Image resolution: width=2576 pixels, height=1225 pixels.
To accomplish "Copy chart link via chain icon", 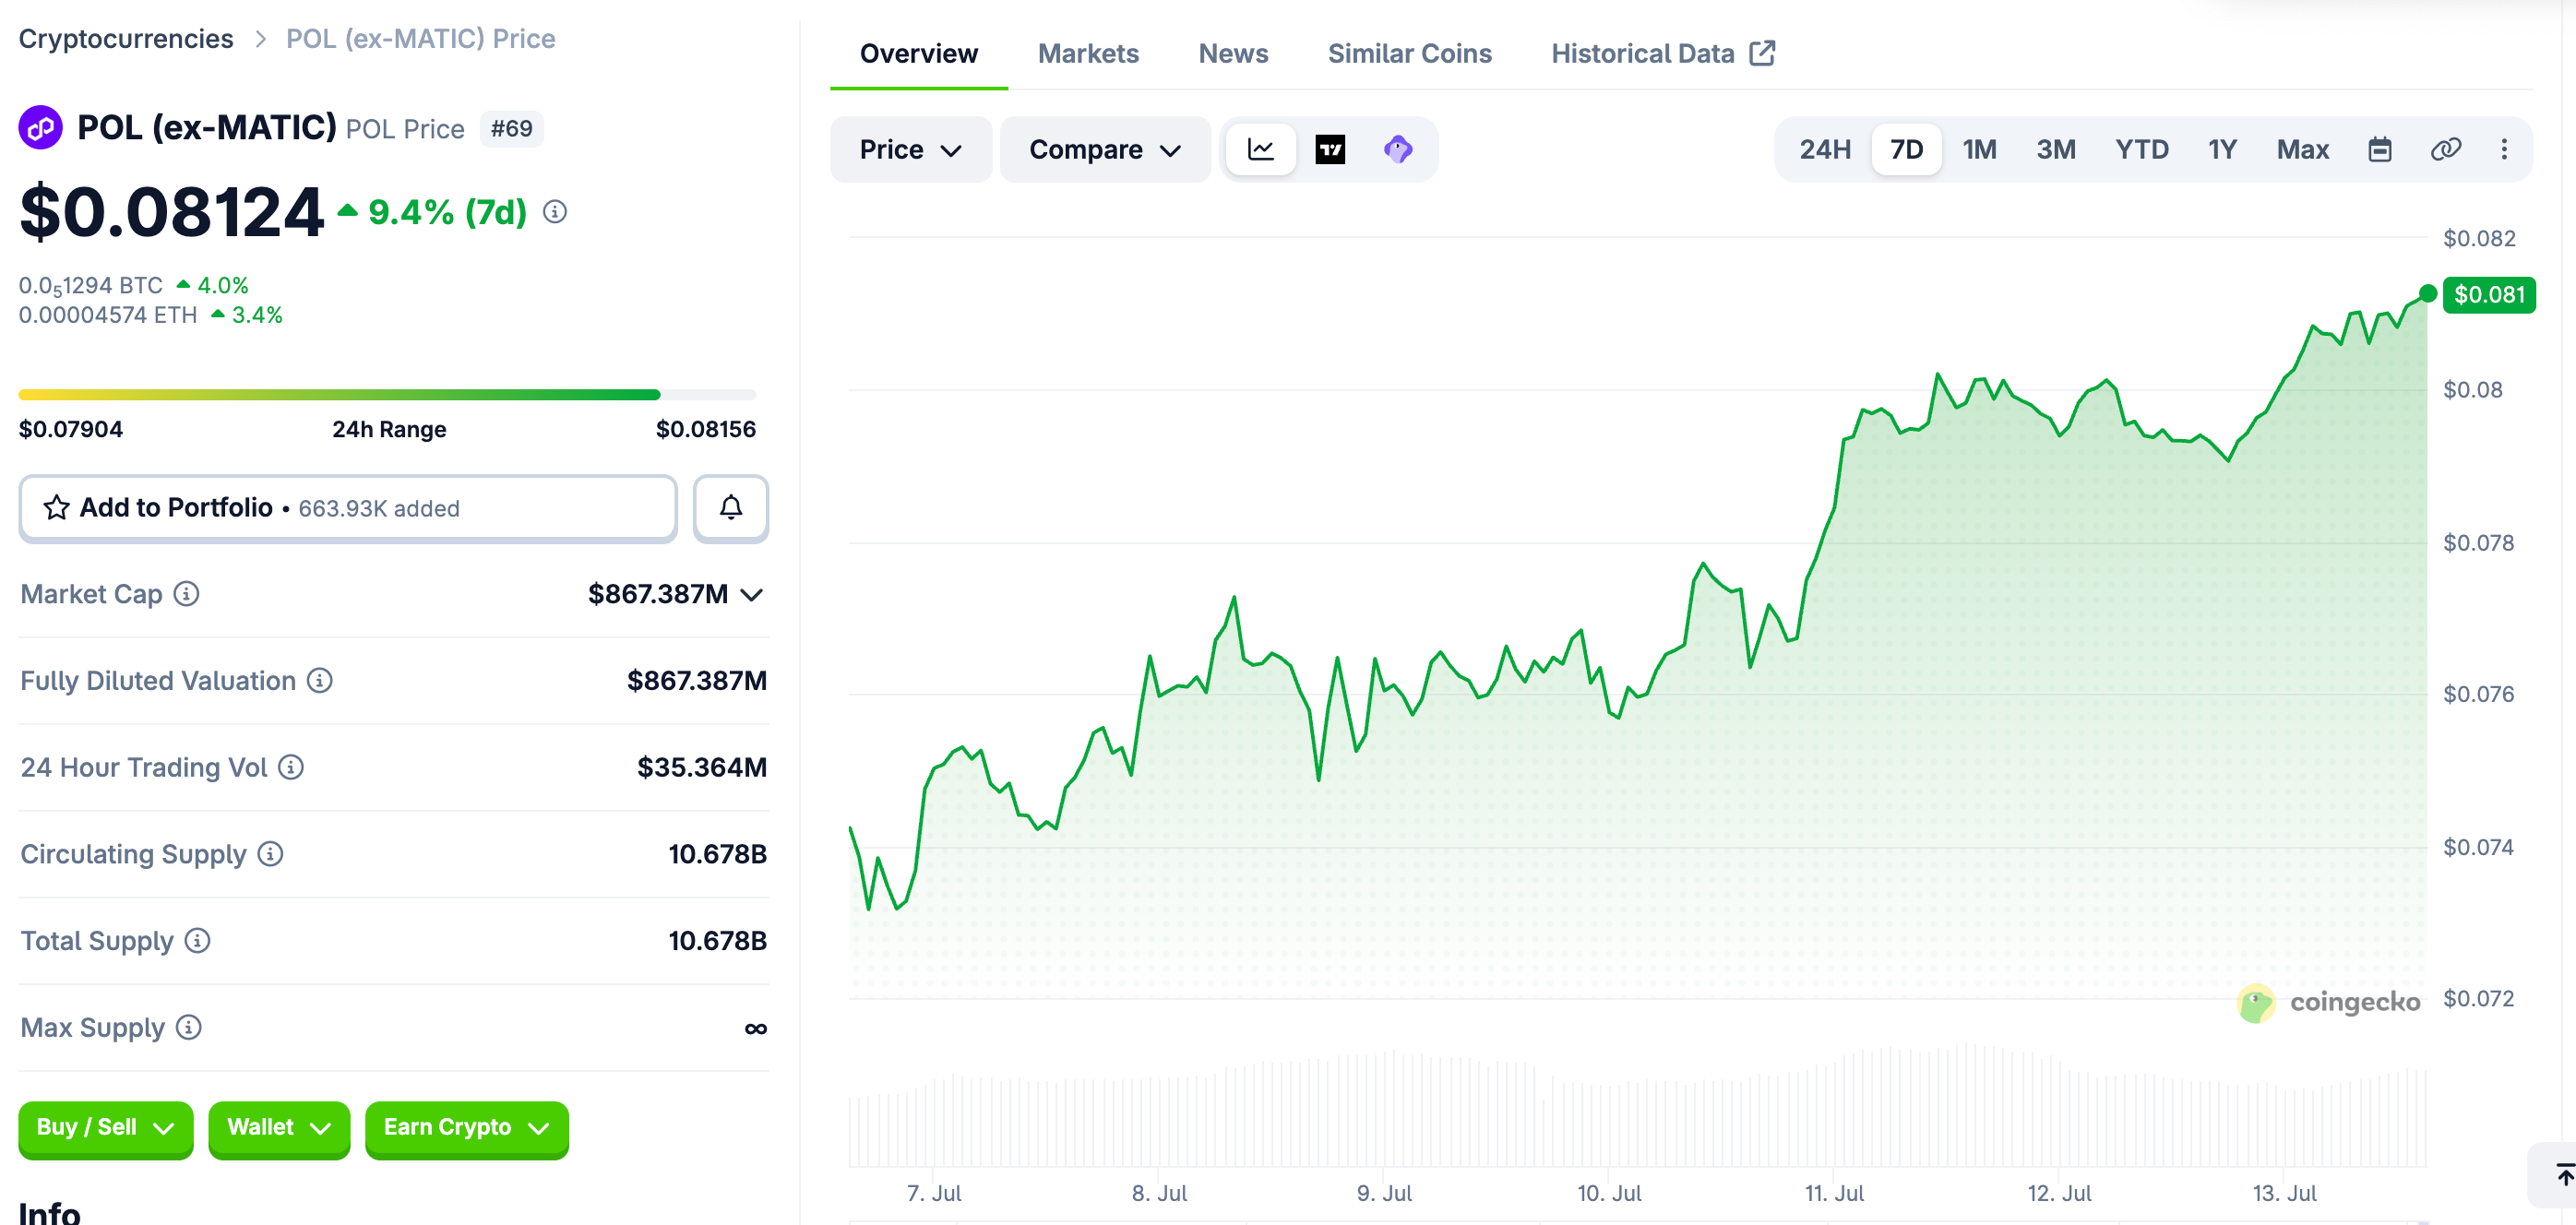I will tap(2446, 149).
